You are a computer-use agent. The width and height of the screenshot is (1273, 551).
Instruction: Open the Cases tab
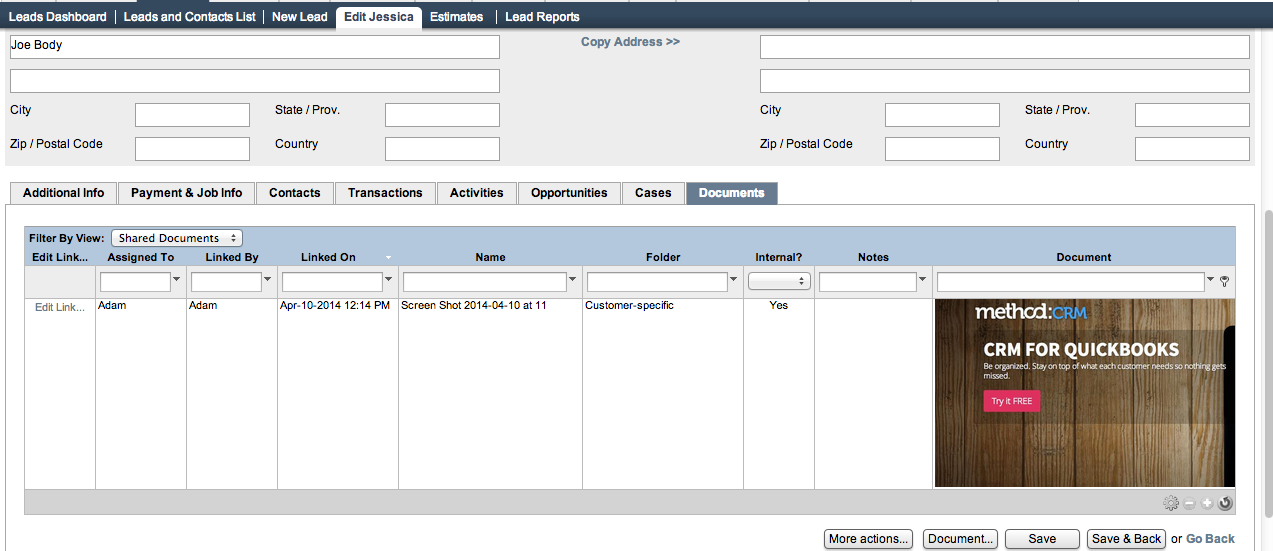(x=653, y=193)
